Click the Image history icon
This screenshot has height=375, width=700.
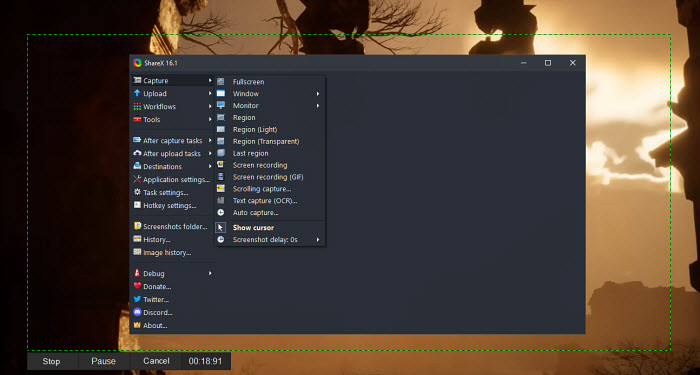pos(137,252)
